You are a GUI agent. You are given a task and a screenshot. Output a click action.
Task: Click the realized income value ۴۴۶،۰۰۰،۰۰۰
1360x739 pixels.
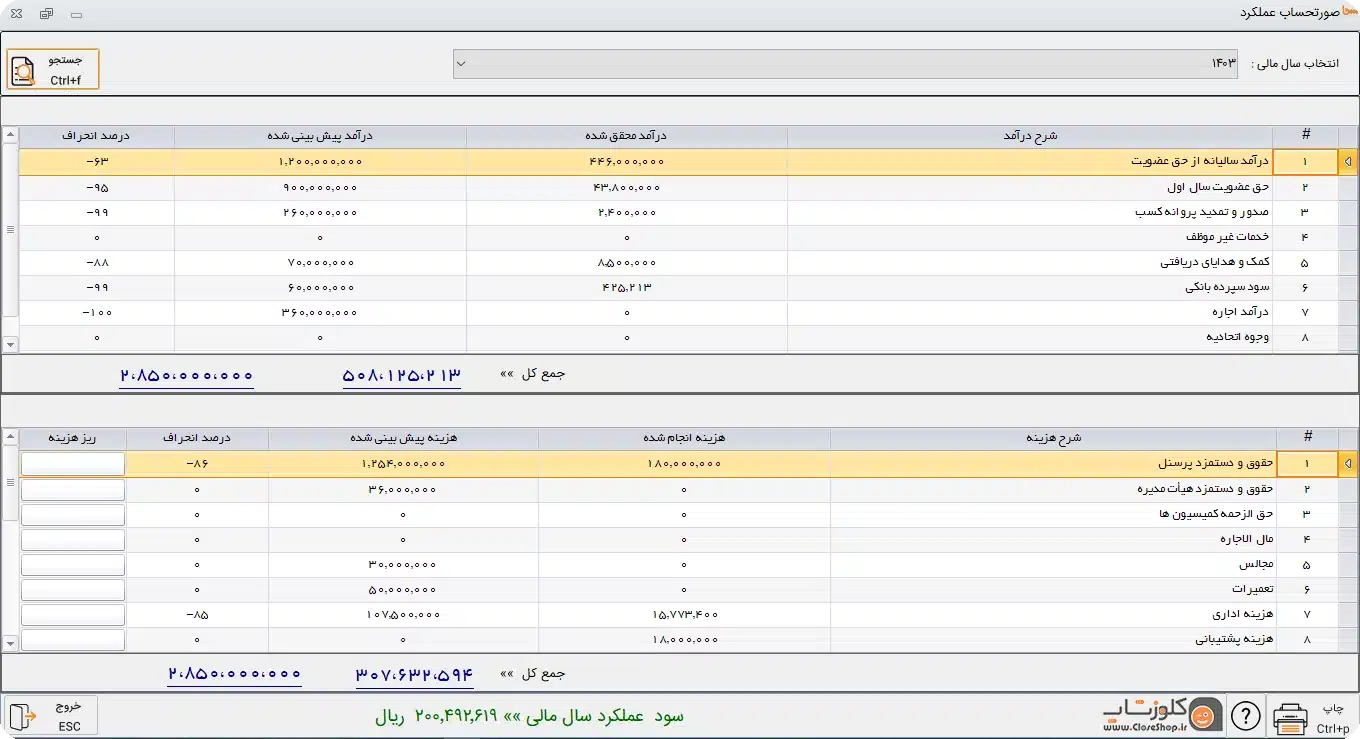[x=627, y=162]
